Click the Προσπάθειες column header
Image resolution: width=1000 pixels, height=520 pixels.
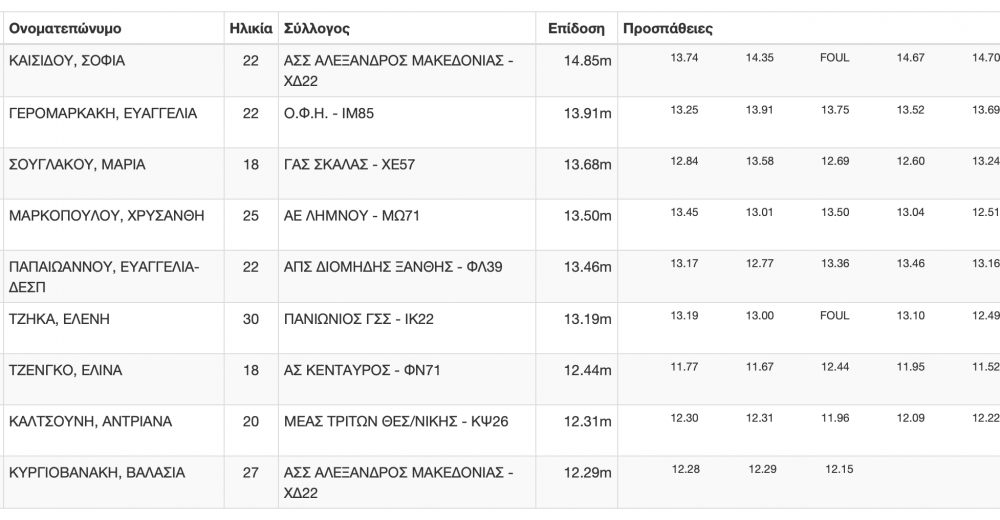668,29
